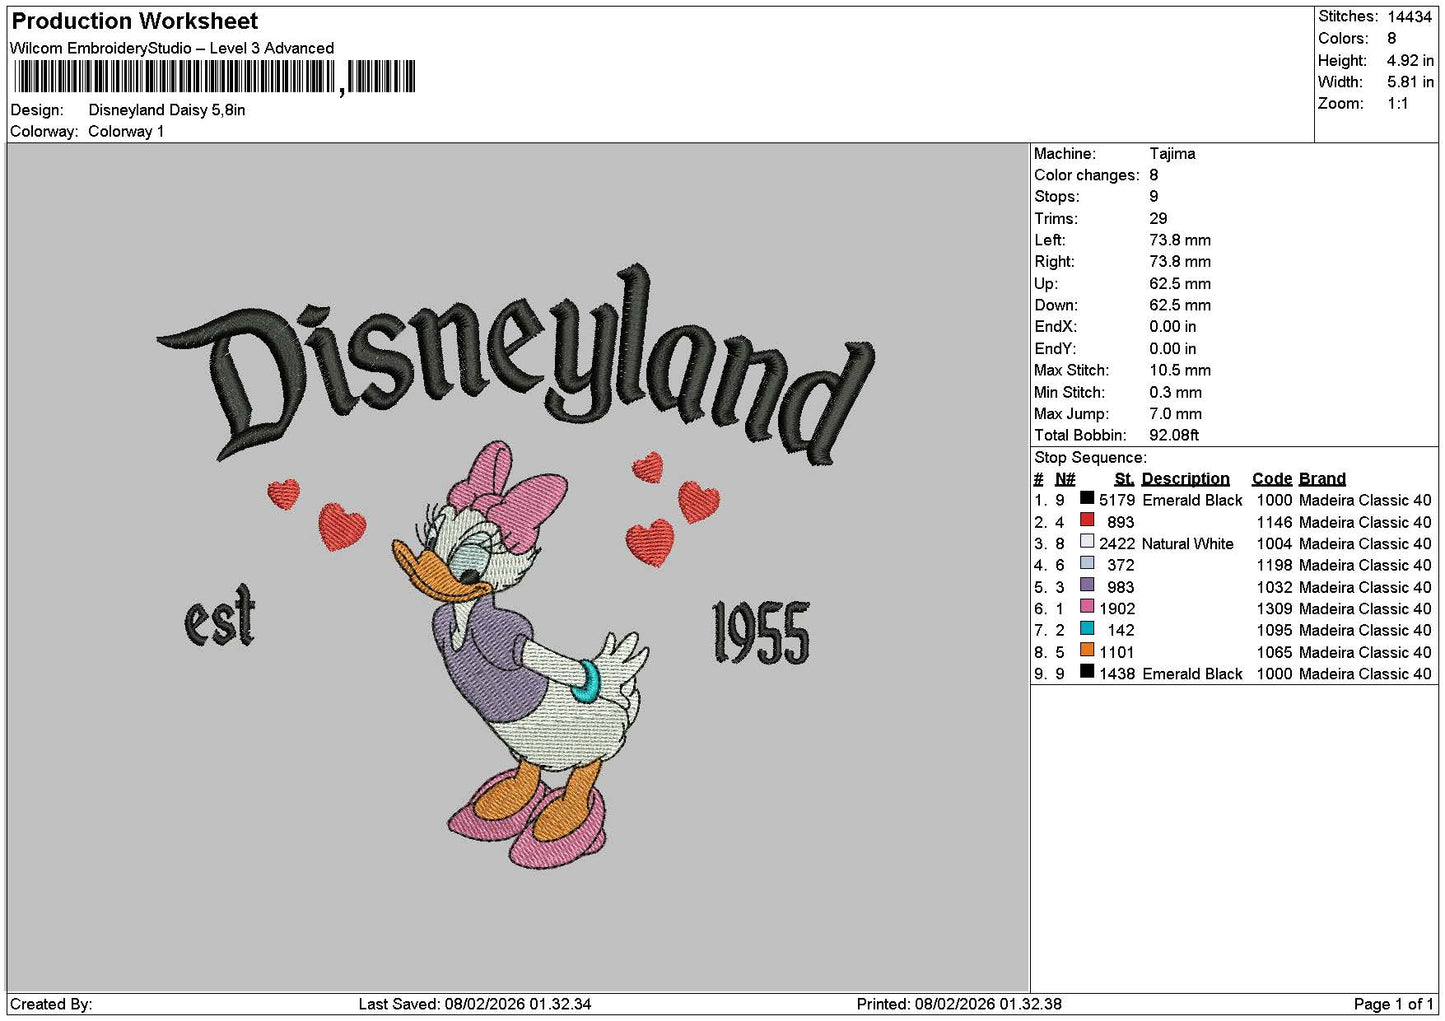Viewport: 1445px width, 1021px height.
Task: Click the 'St.' column header
Action: [1125, 479]
